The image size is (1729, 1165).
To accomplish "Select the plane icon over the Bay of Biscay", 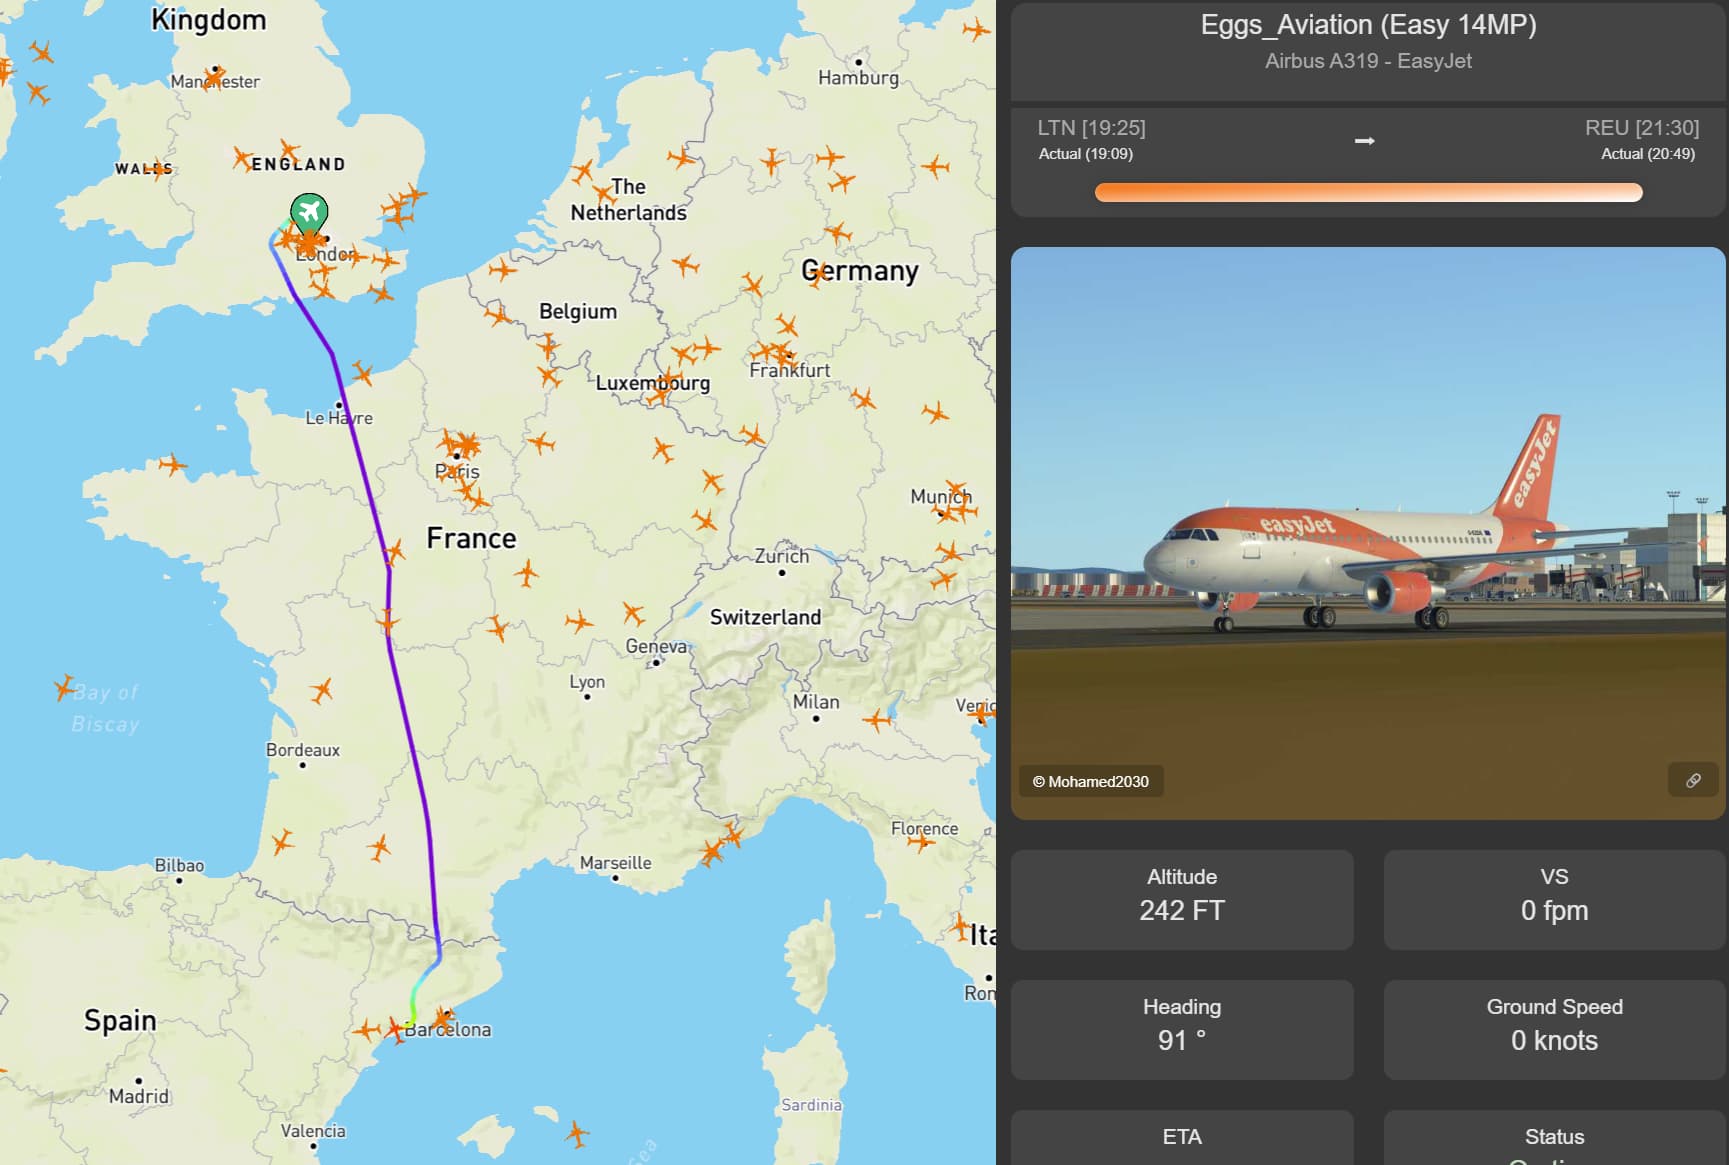I will tap(65, 687).
